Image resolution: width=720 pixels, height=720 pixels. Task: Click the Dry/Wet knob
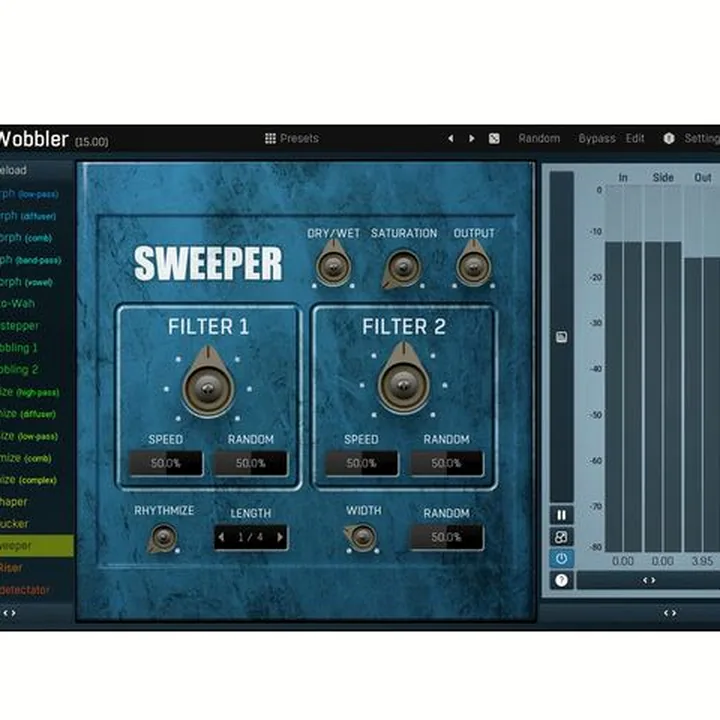pos(333,265)
